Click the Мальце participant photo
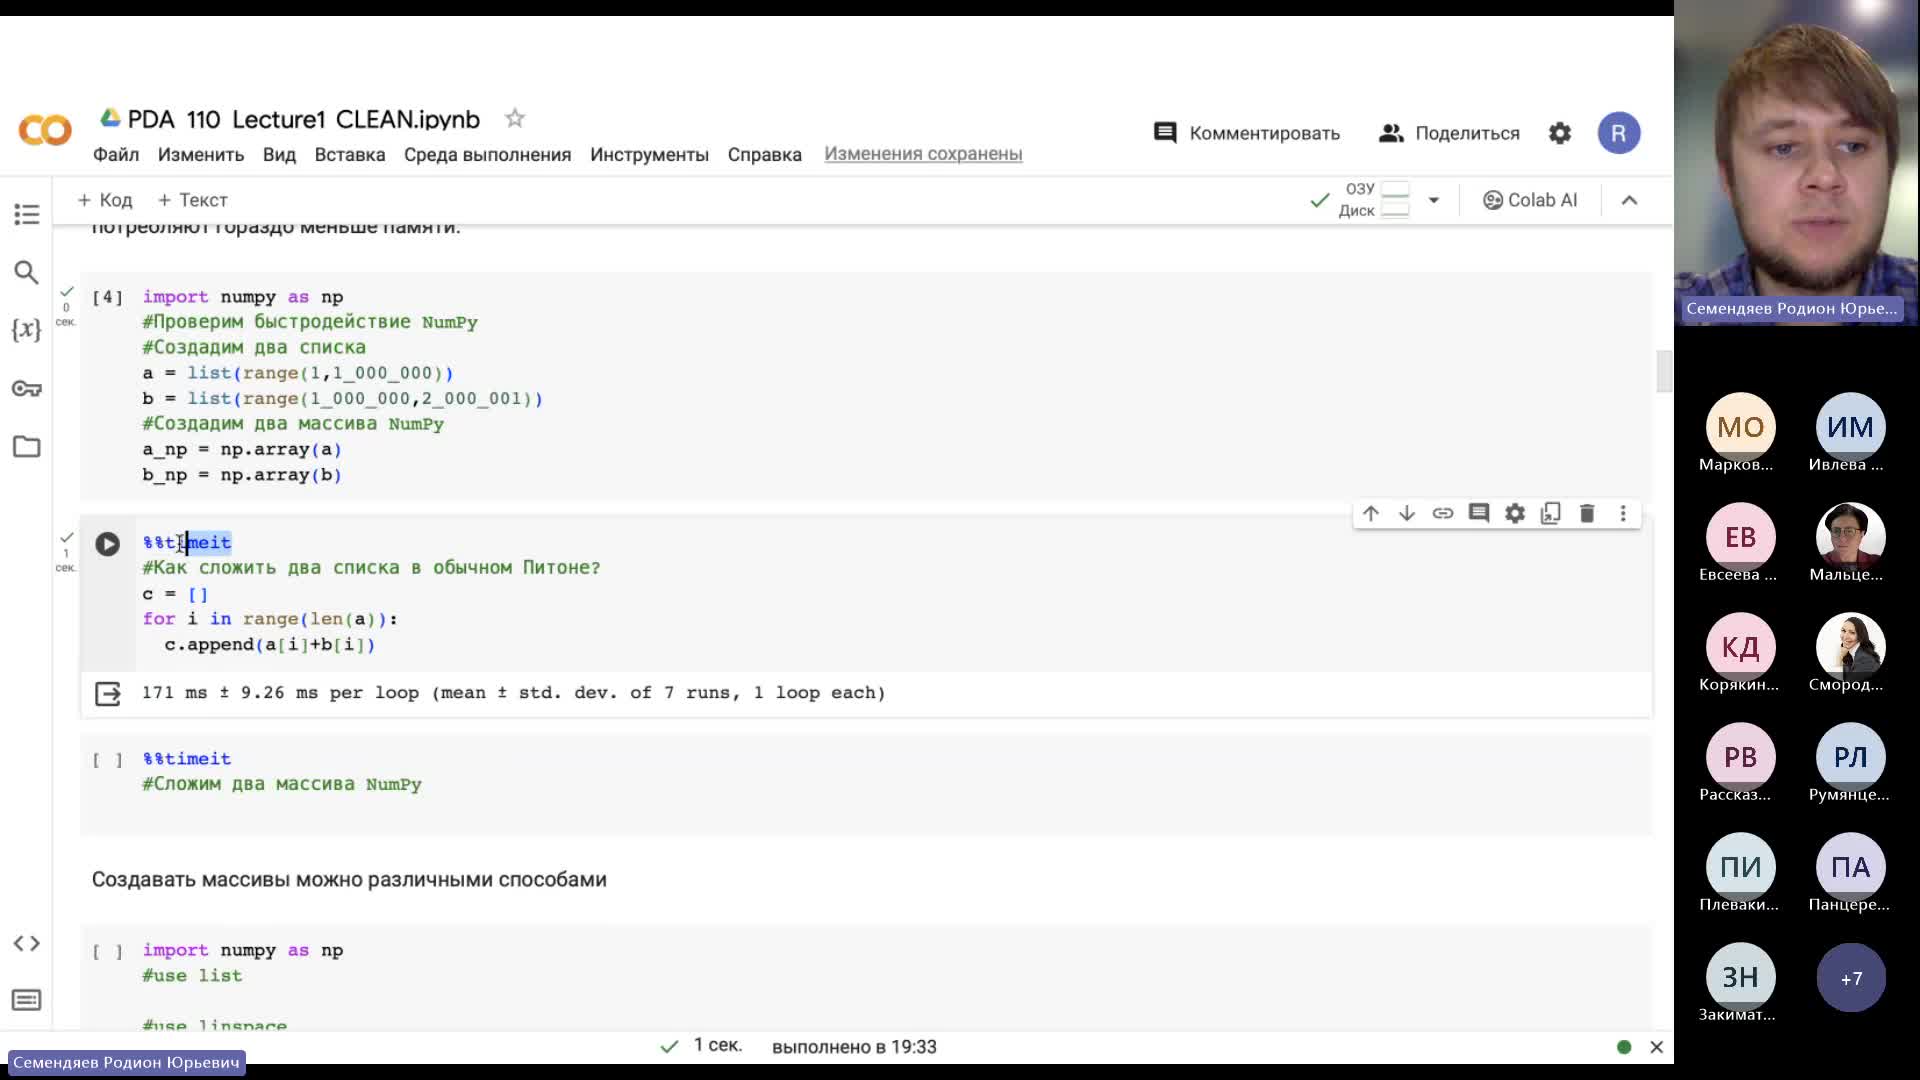 click(x=1850, y=537)
